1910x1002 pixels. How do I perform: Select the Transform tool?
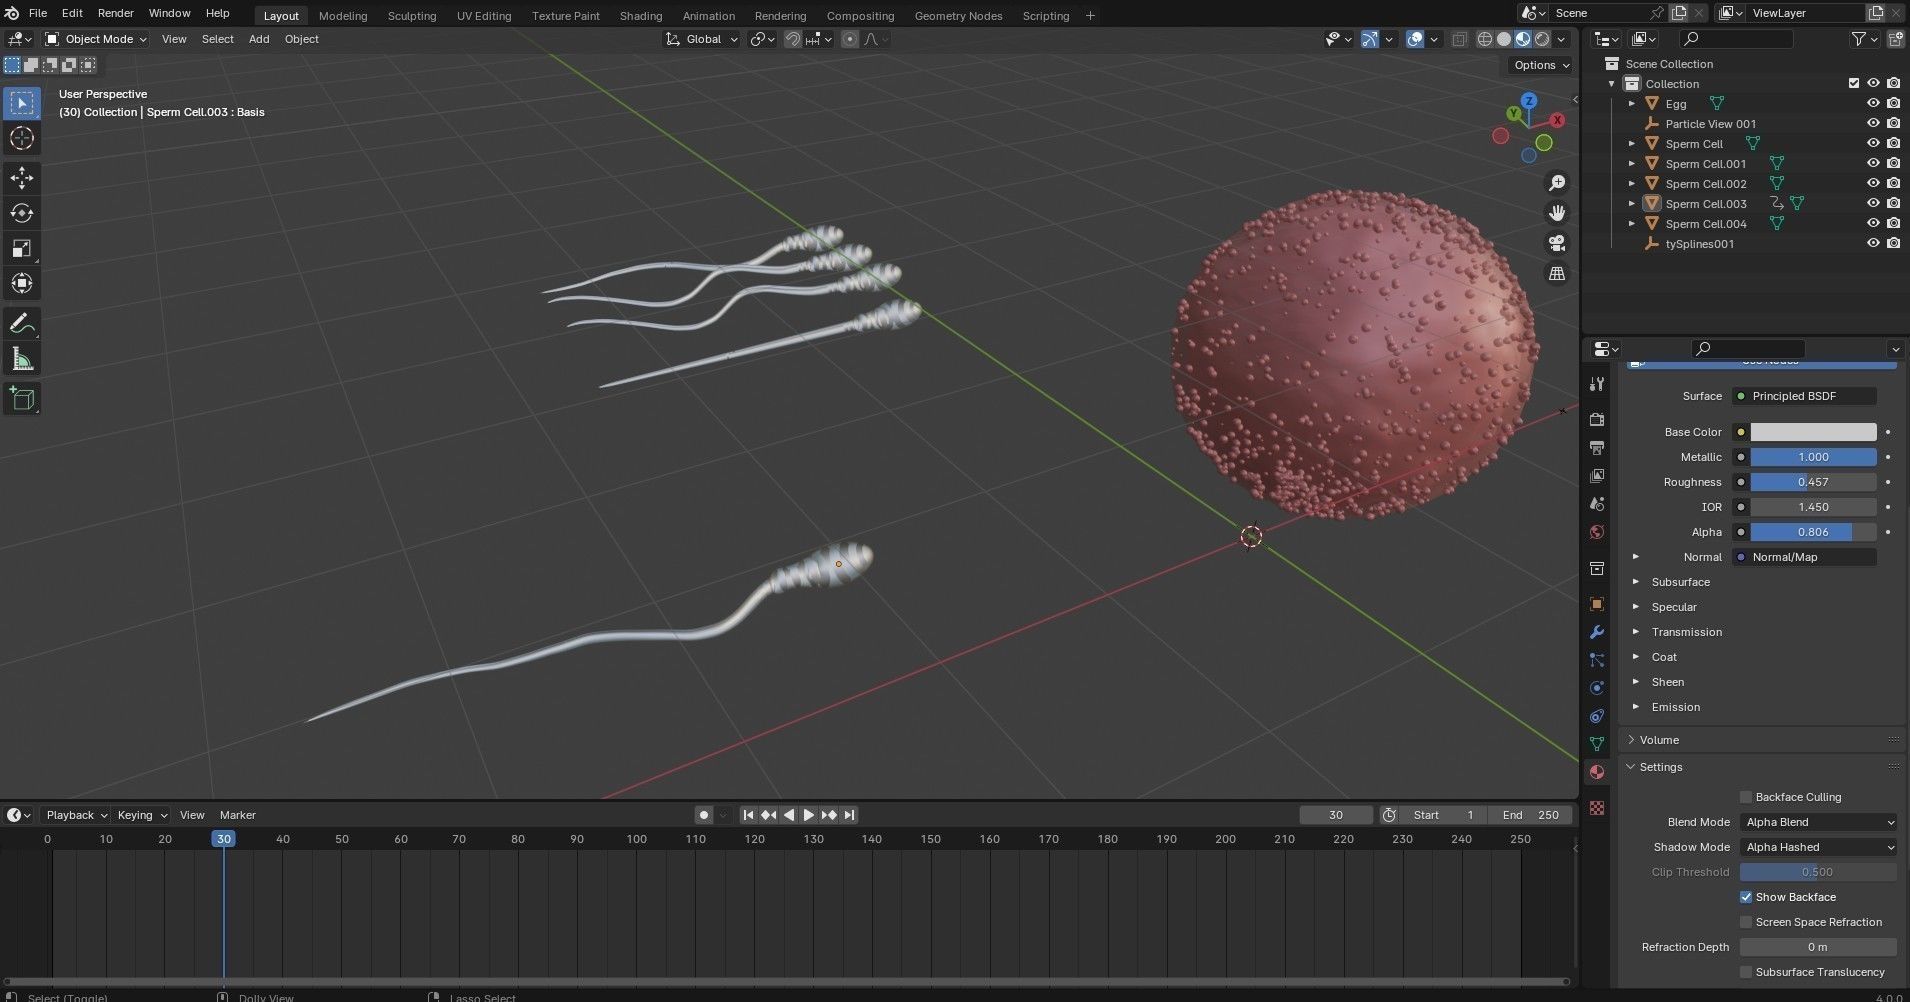click(x=22, y=284)
